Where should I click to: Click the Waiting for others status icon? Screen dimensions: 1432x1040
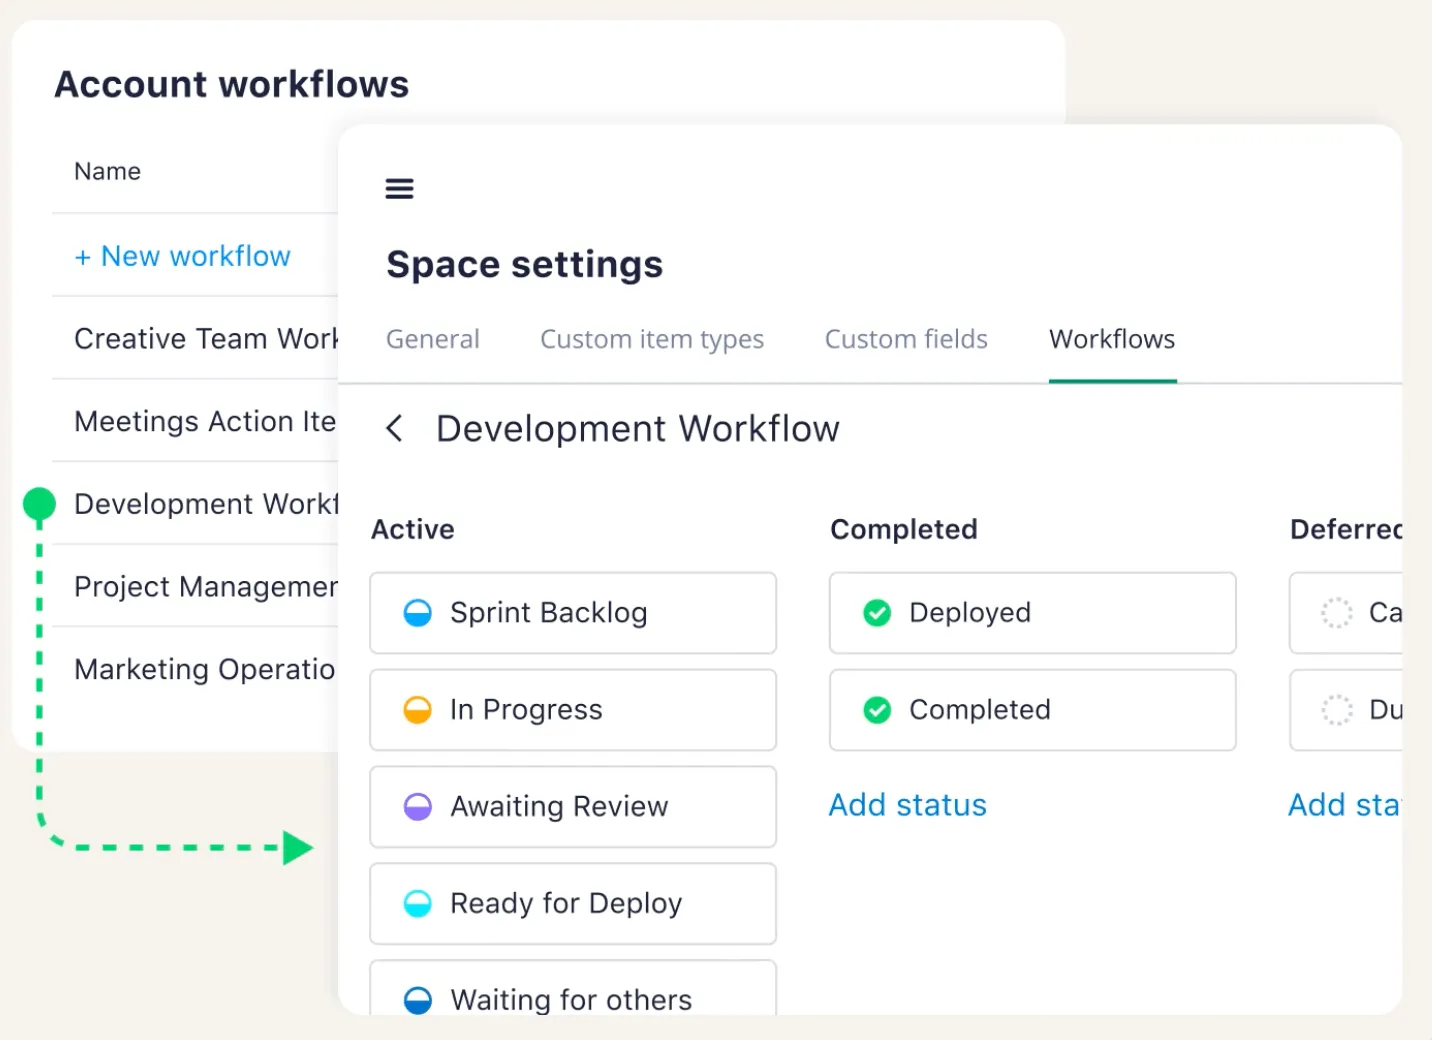(417, 1000)
